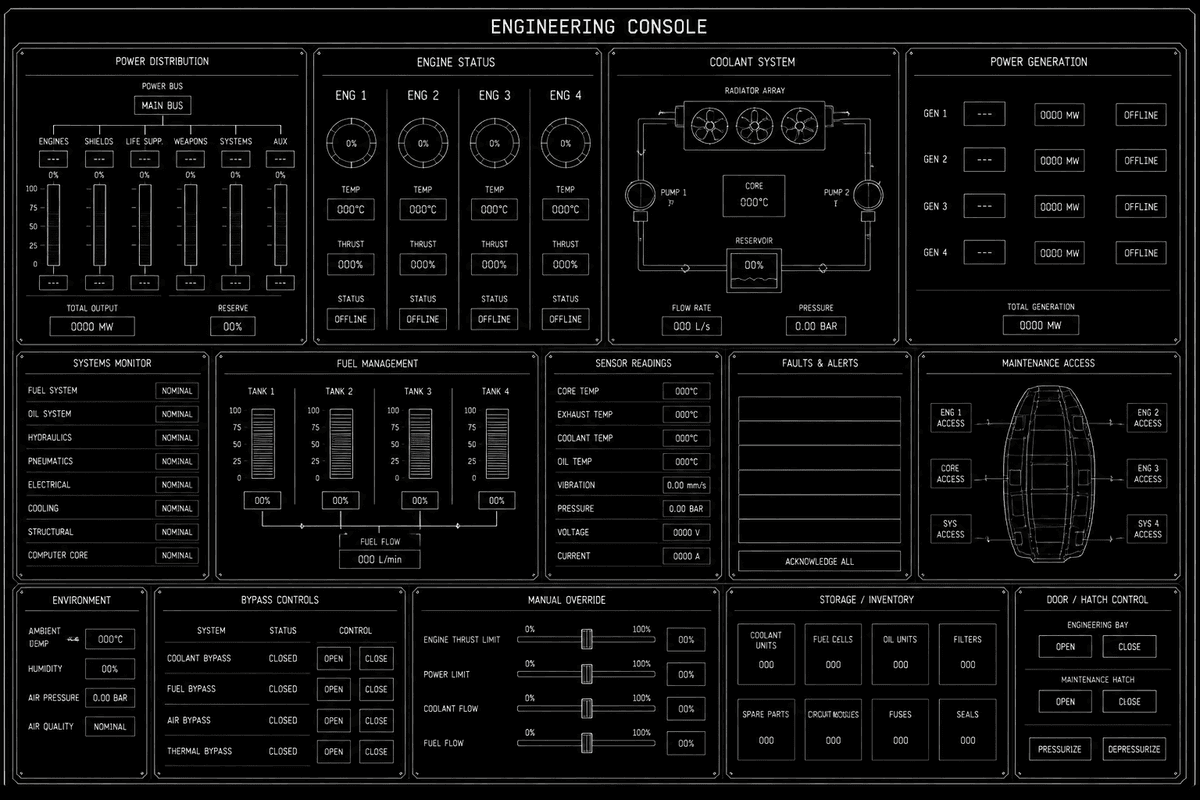
Task: Open the Air Bypass valve
Action: tap(334, 720)
